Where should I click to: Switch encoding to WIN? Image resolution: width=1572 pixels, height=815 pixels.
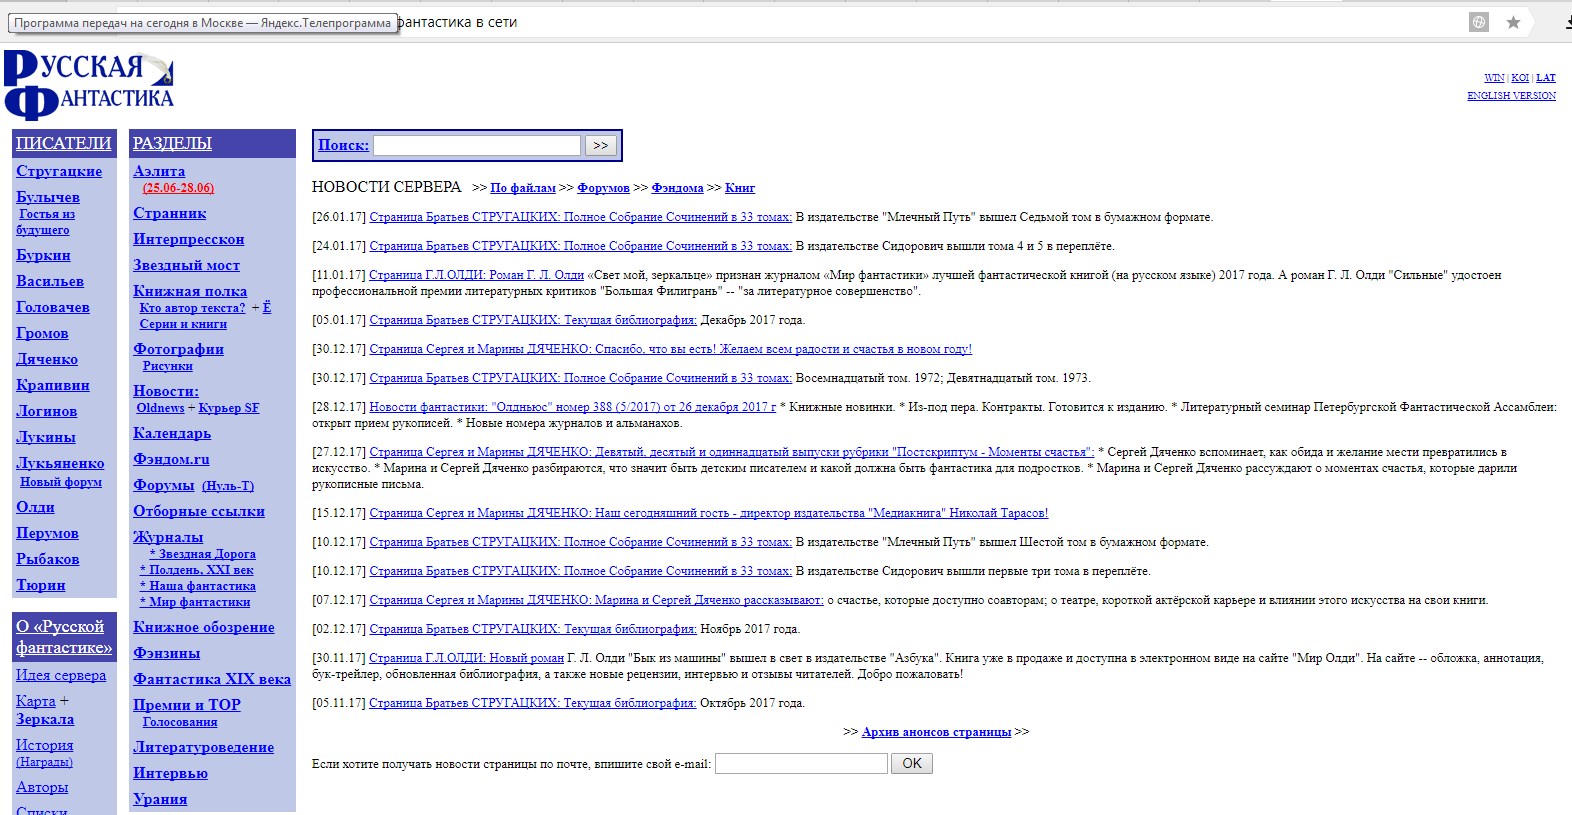(x=1494, y=78)
